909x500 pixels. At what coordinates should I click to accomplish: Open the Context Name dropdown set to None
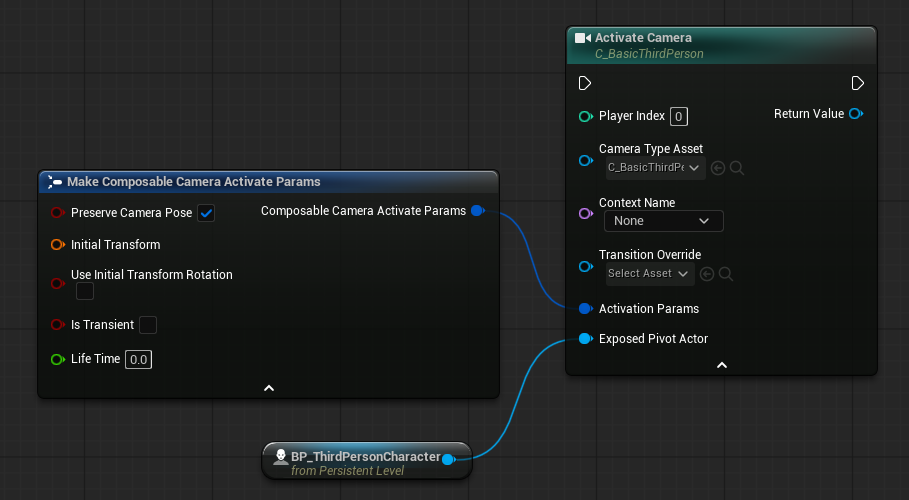663,221
